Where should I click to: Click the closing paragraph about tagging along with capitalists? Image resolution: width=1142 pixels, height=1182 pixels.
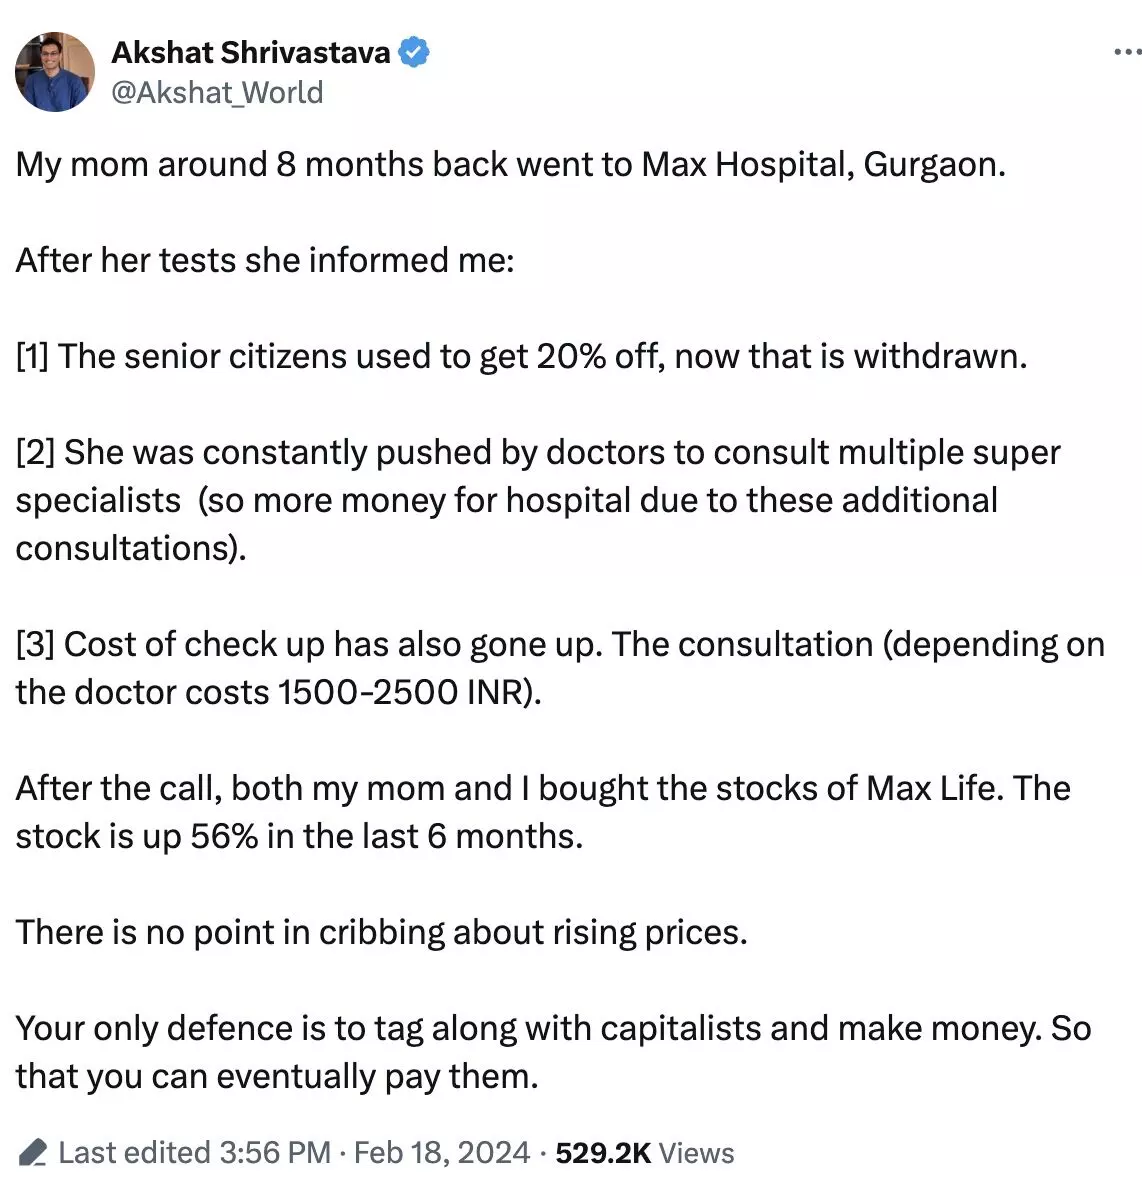[x=552, y=1052]
